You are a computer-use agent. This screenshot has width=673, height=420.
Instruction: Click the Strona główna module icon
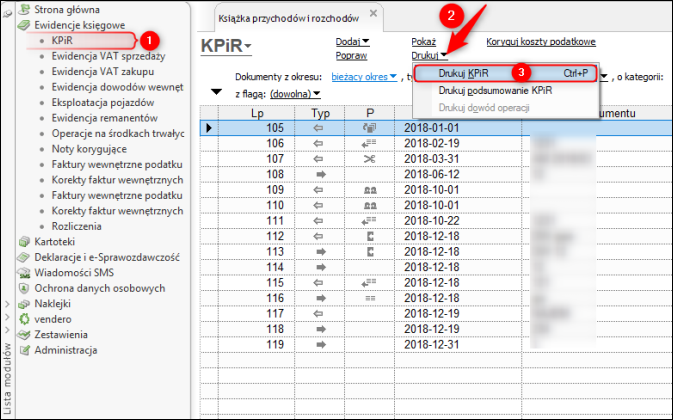point(25,9)
